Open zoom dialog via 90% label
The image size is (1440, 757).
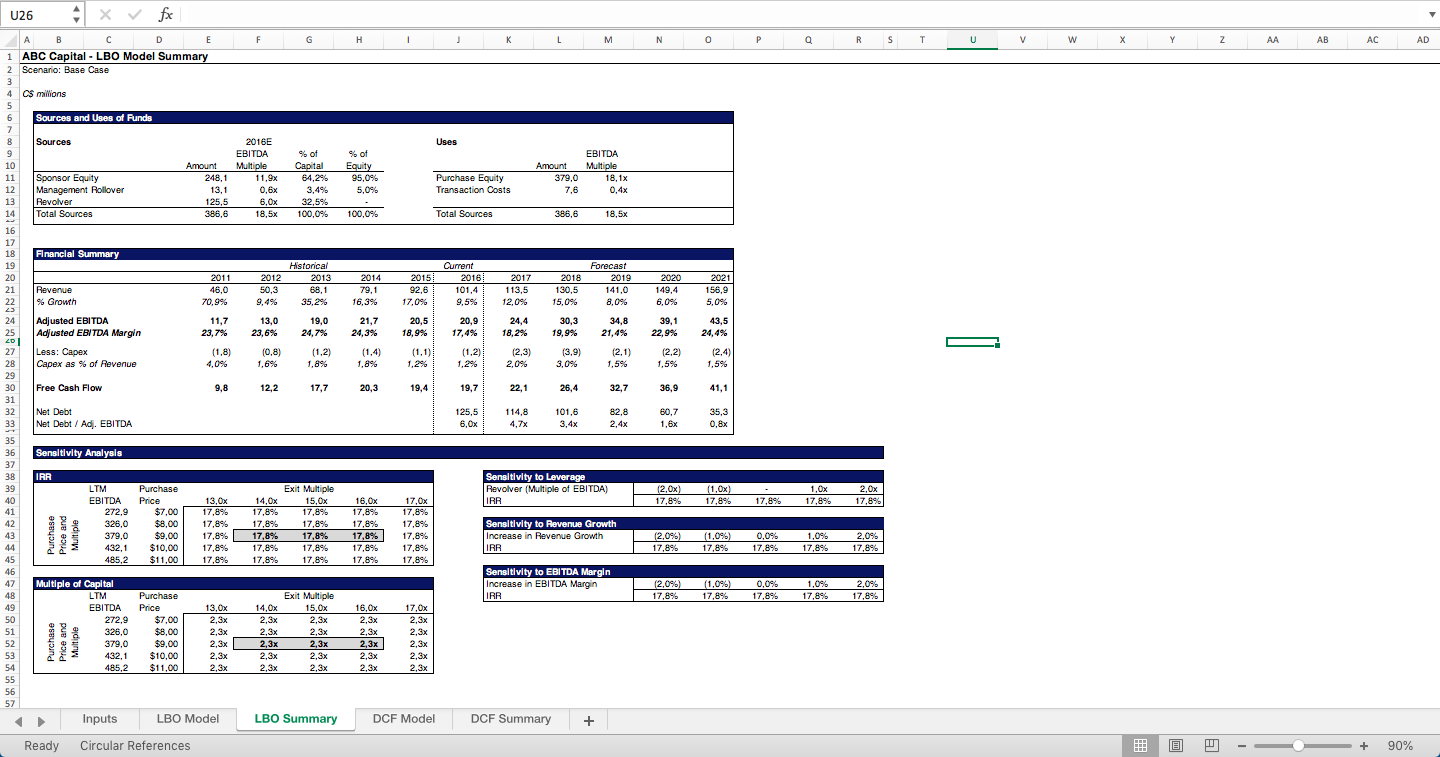click(1401, 746)
